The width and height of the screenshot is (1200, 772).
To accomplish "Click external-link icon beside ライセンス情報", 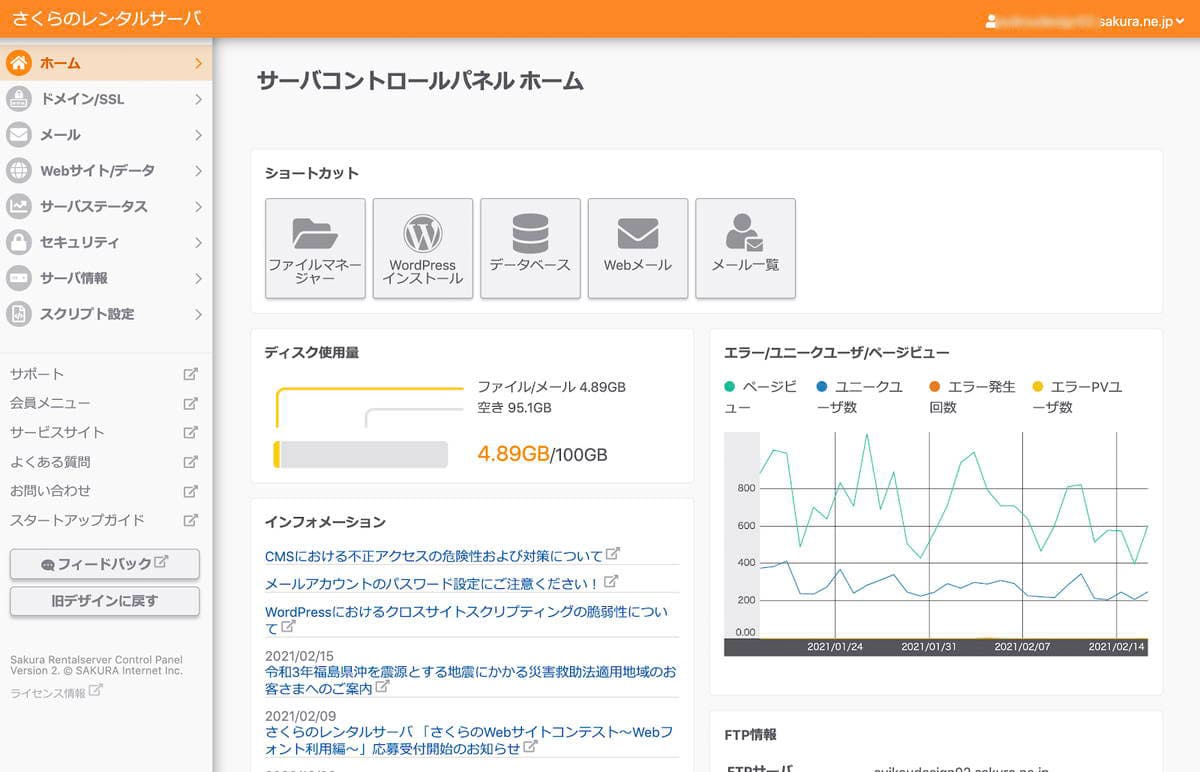I will pyautogui.click(x=96, y=691).
